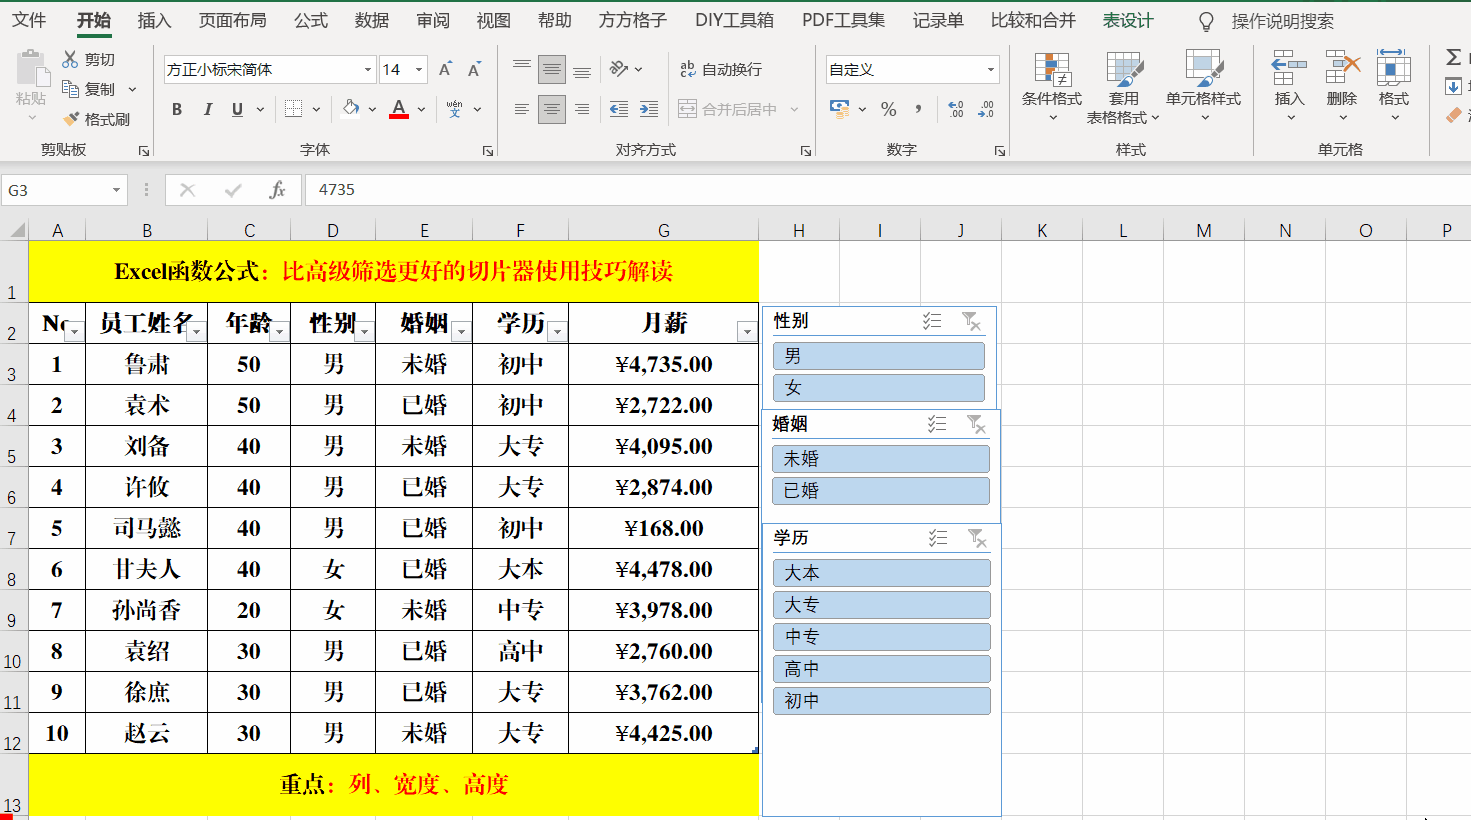Viewport: 1471px width, 820px height.
Task: Select column G header
Action: pos(664,230)
